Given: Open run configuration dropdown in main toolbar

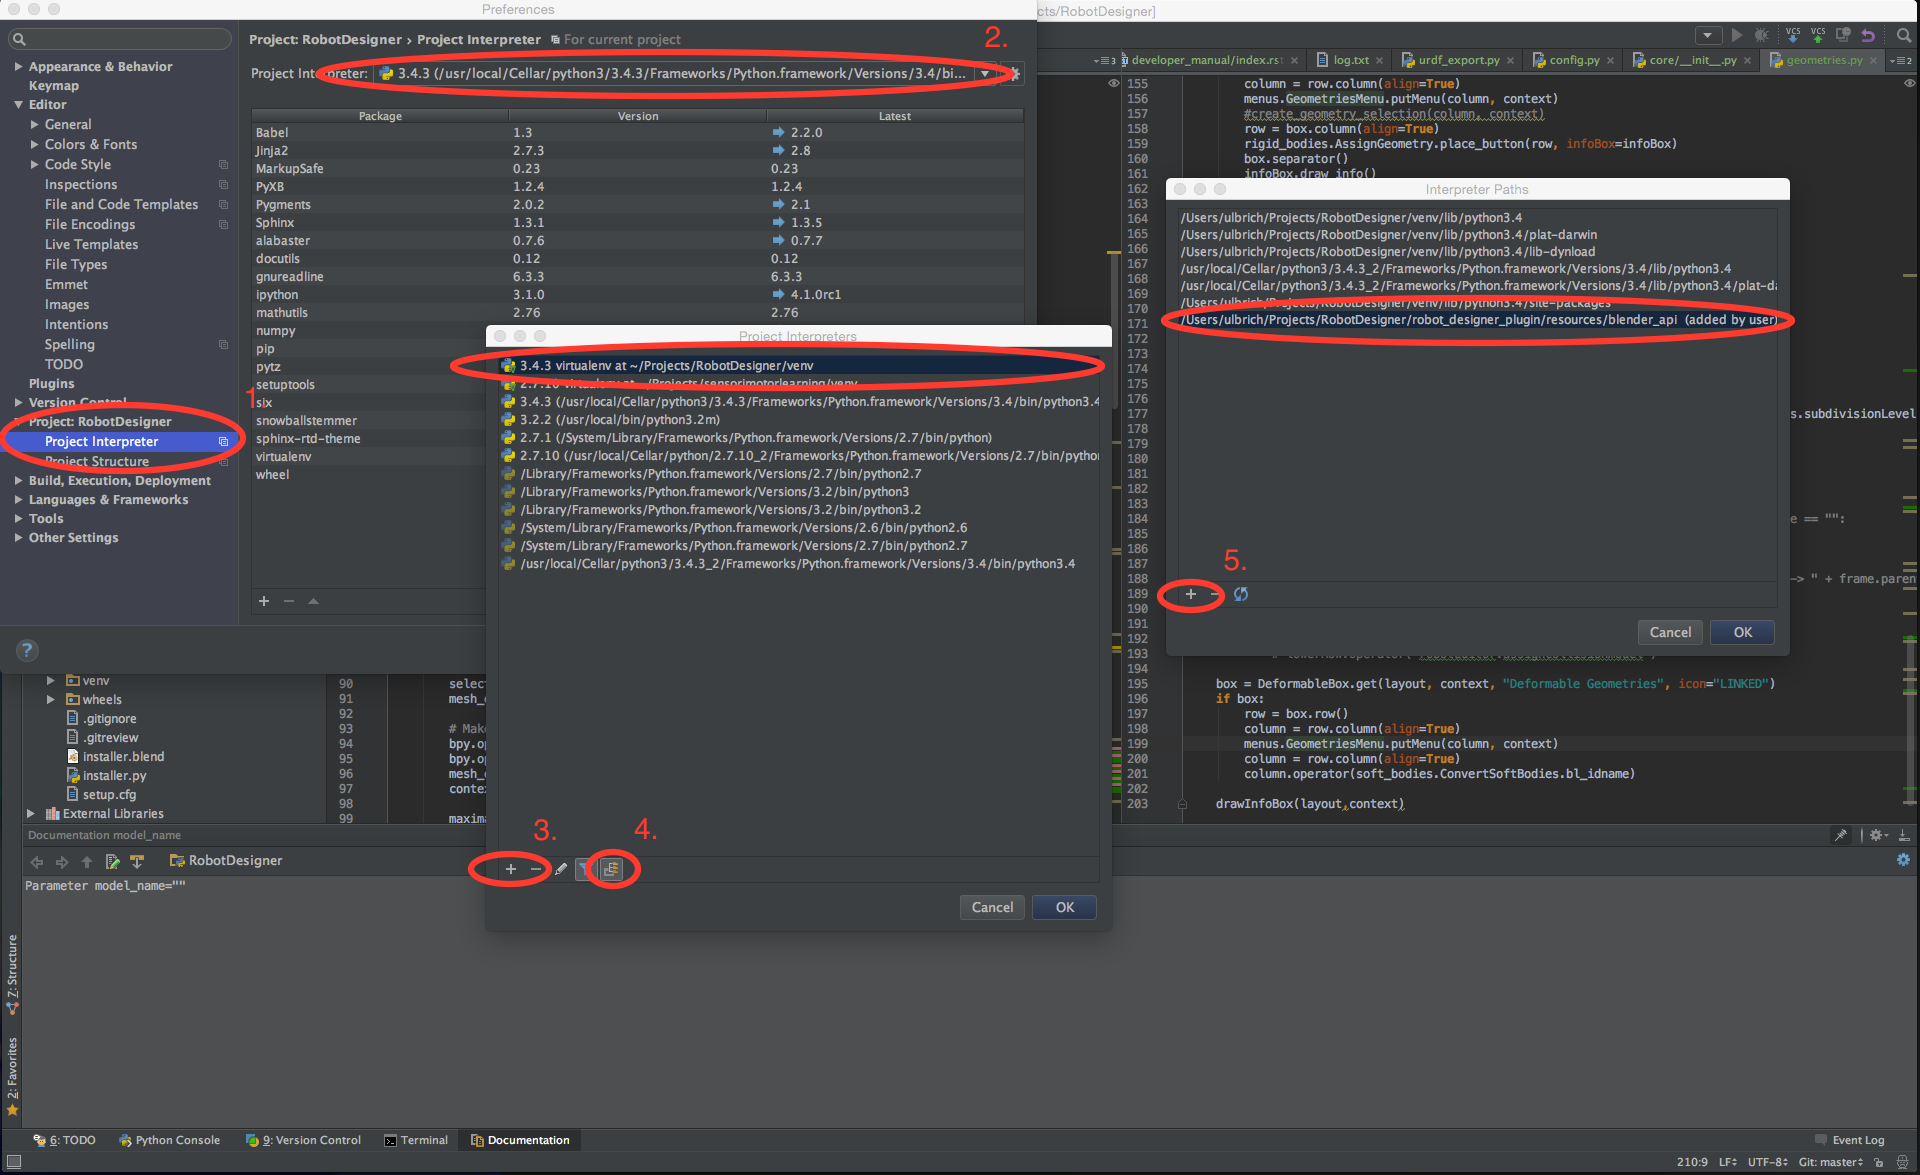Looking at the screenshot, I should point(1708,35).
